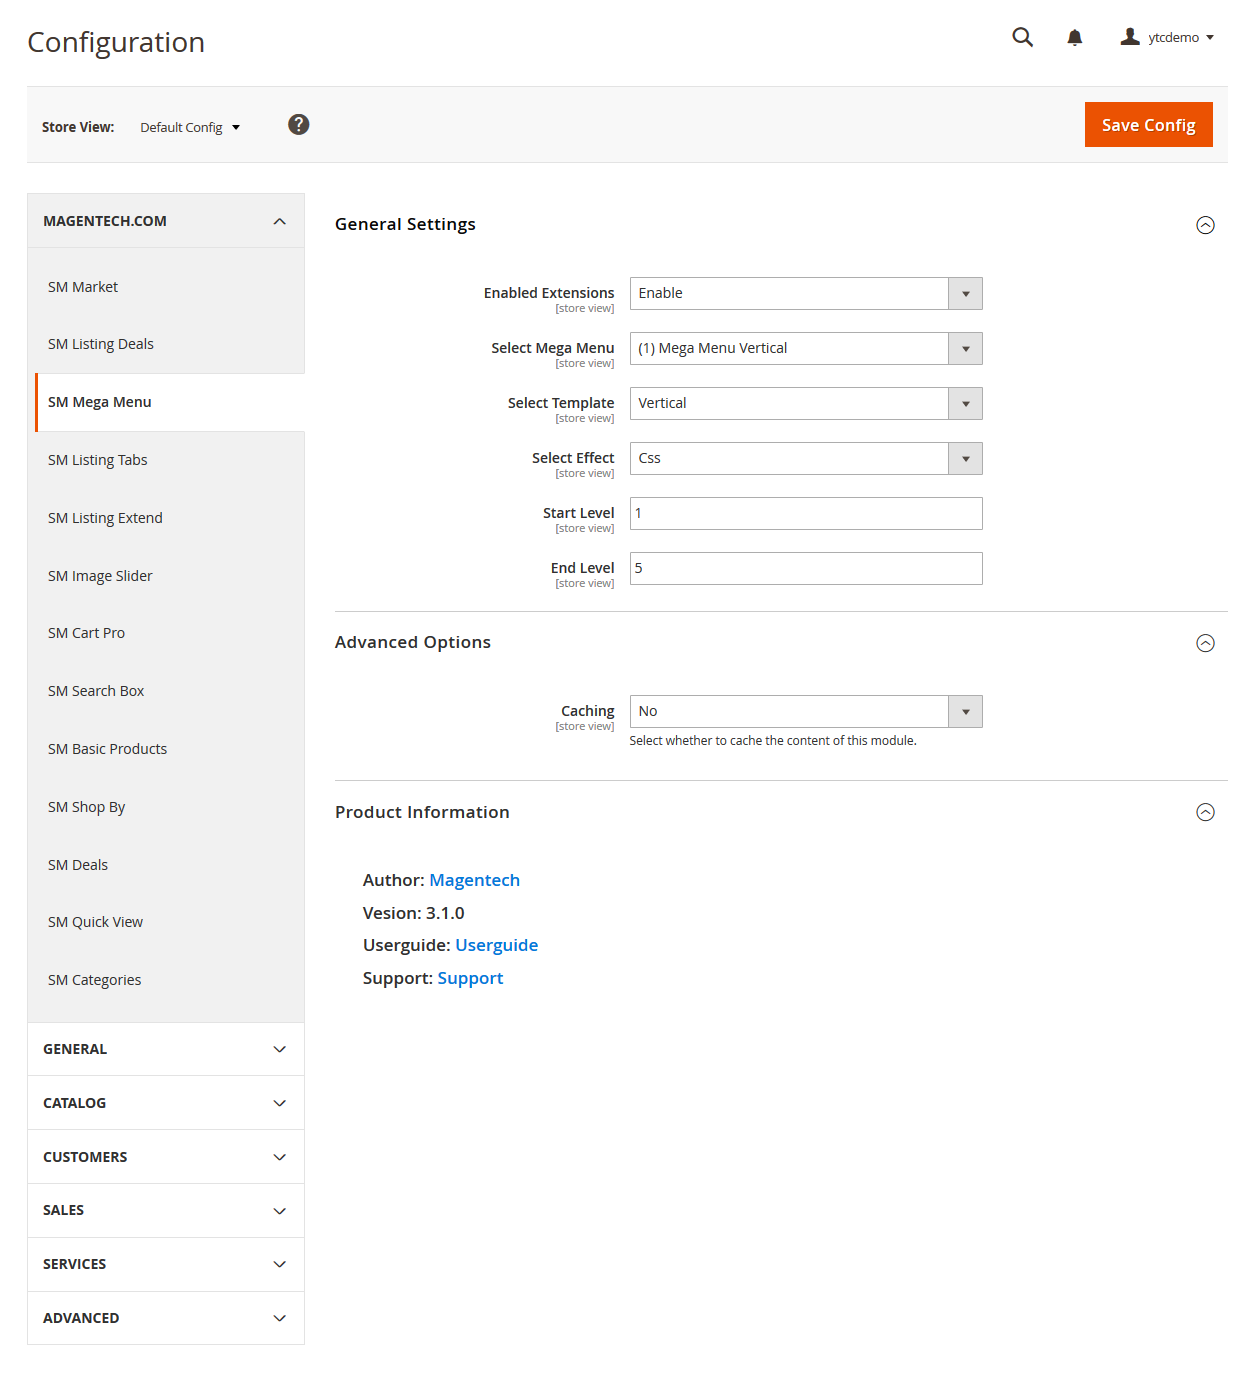The height and width of the screenshot is (1373, 1240).
Task: Focus the End Level input field
Action: [x=806, y=568]
